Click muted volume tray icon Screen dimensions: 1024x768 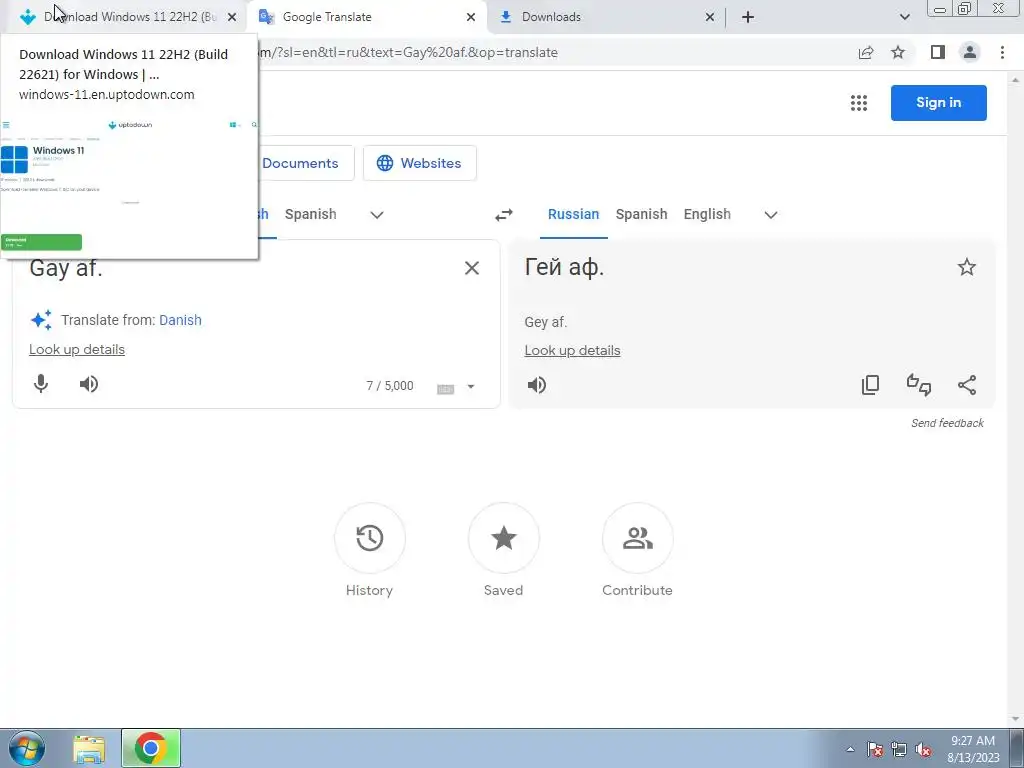pos(923,749)
